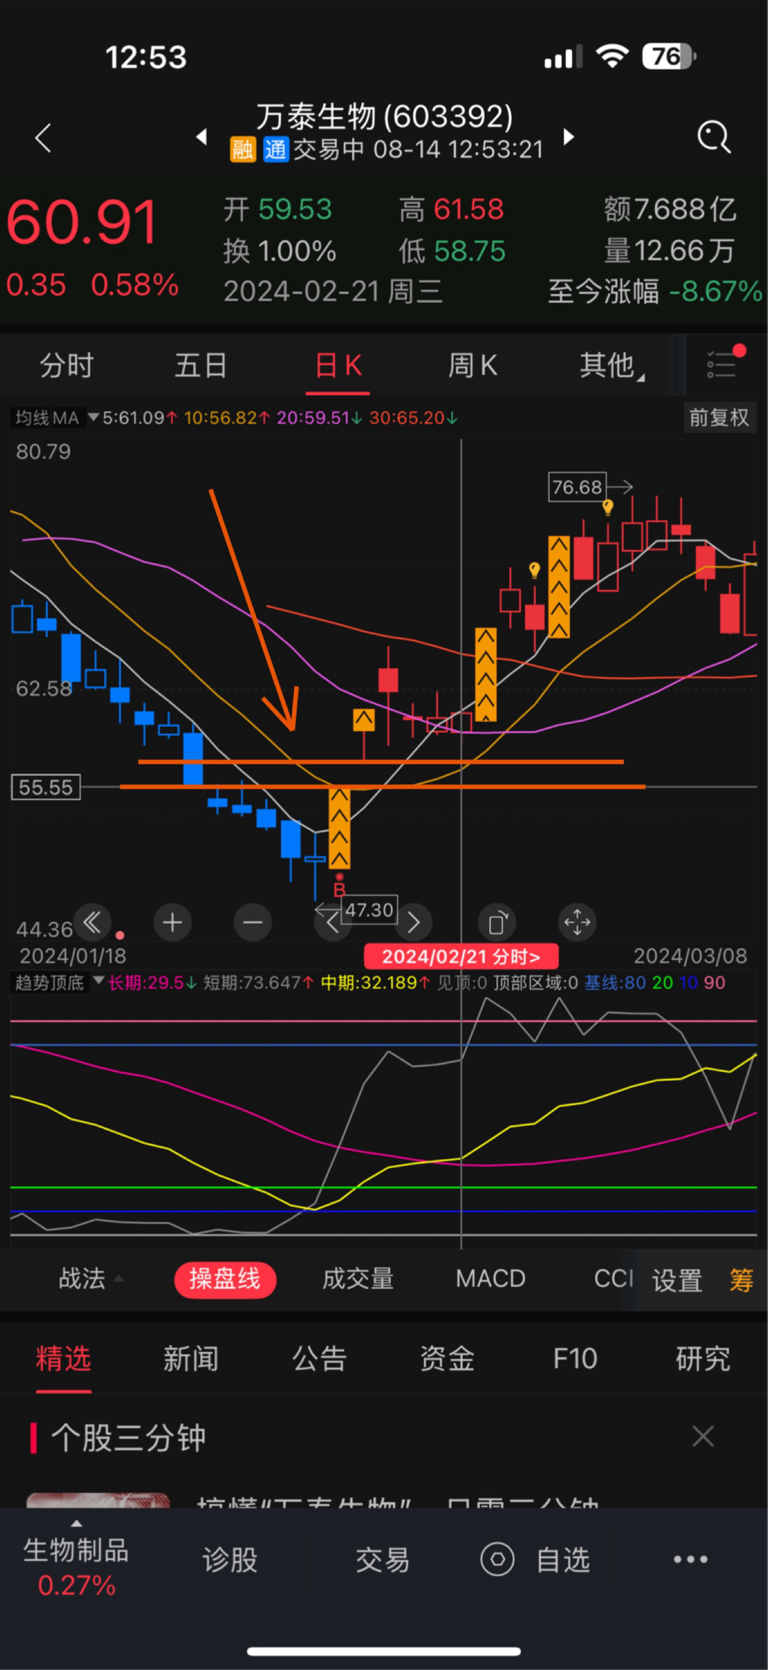Open indicator 设置 settings
The width and height of the screenshot is (769, 1670).
[x=677, y=1281]
